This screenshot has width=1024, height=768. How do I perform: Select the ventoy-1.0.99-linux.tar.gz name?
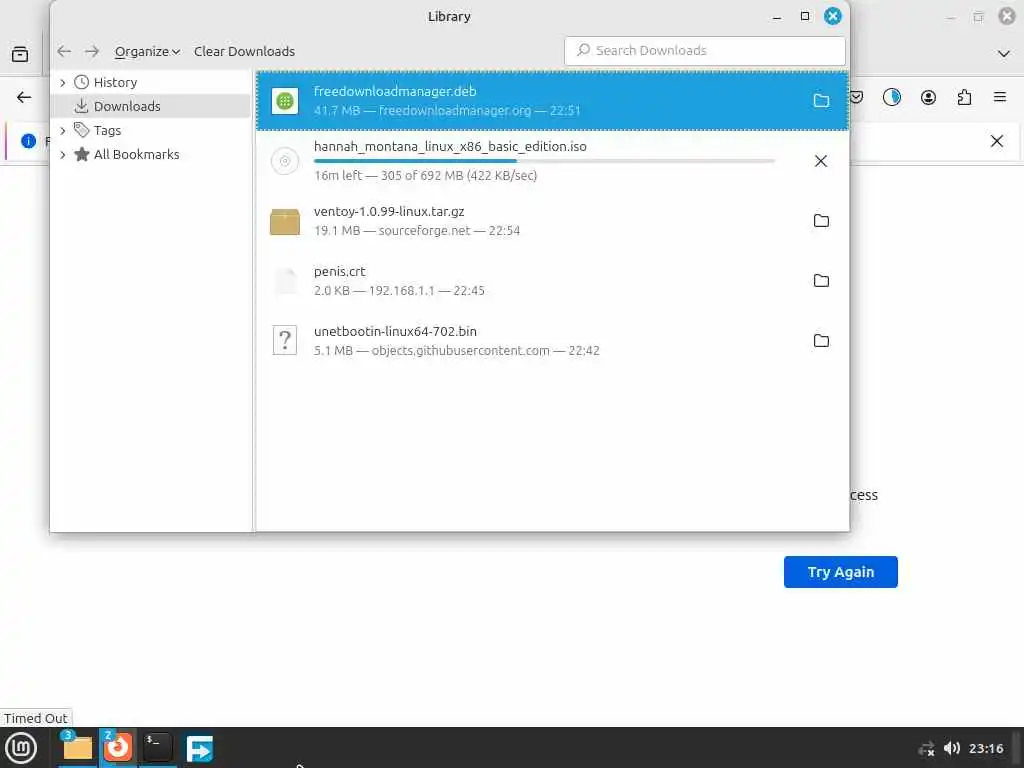click(x=389, y=212)
